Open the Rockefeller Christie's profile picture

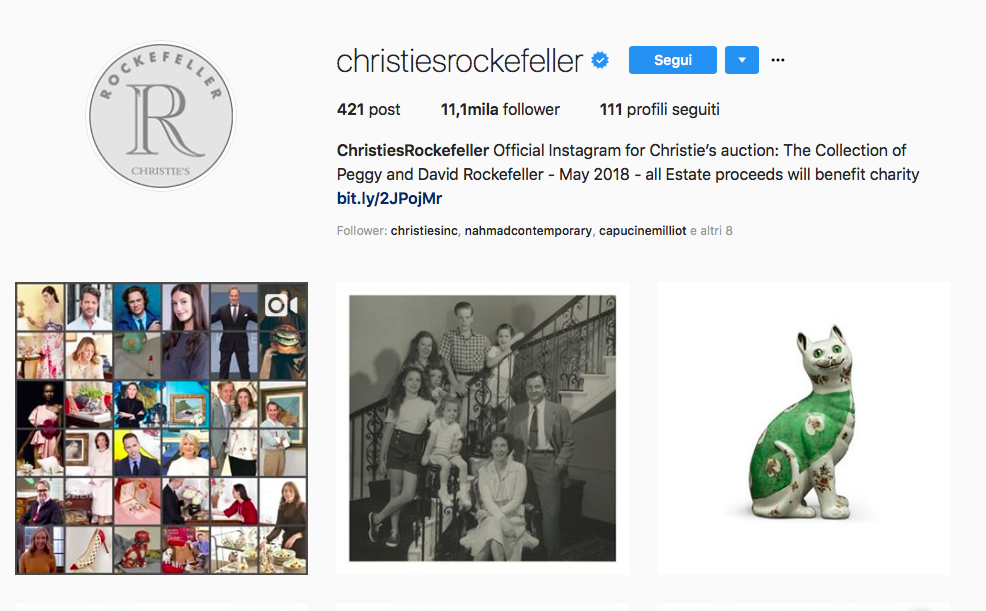(x=161, y=116)
